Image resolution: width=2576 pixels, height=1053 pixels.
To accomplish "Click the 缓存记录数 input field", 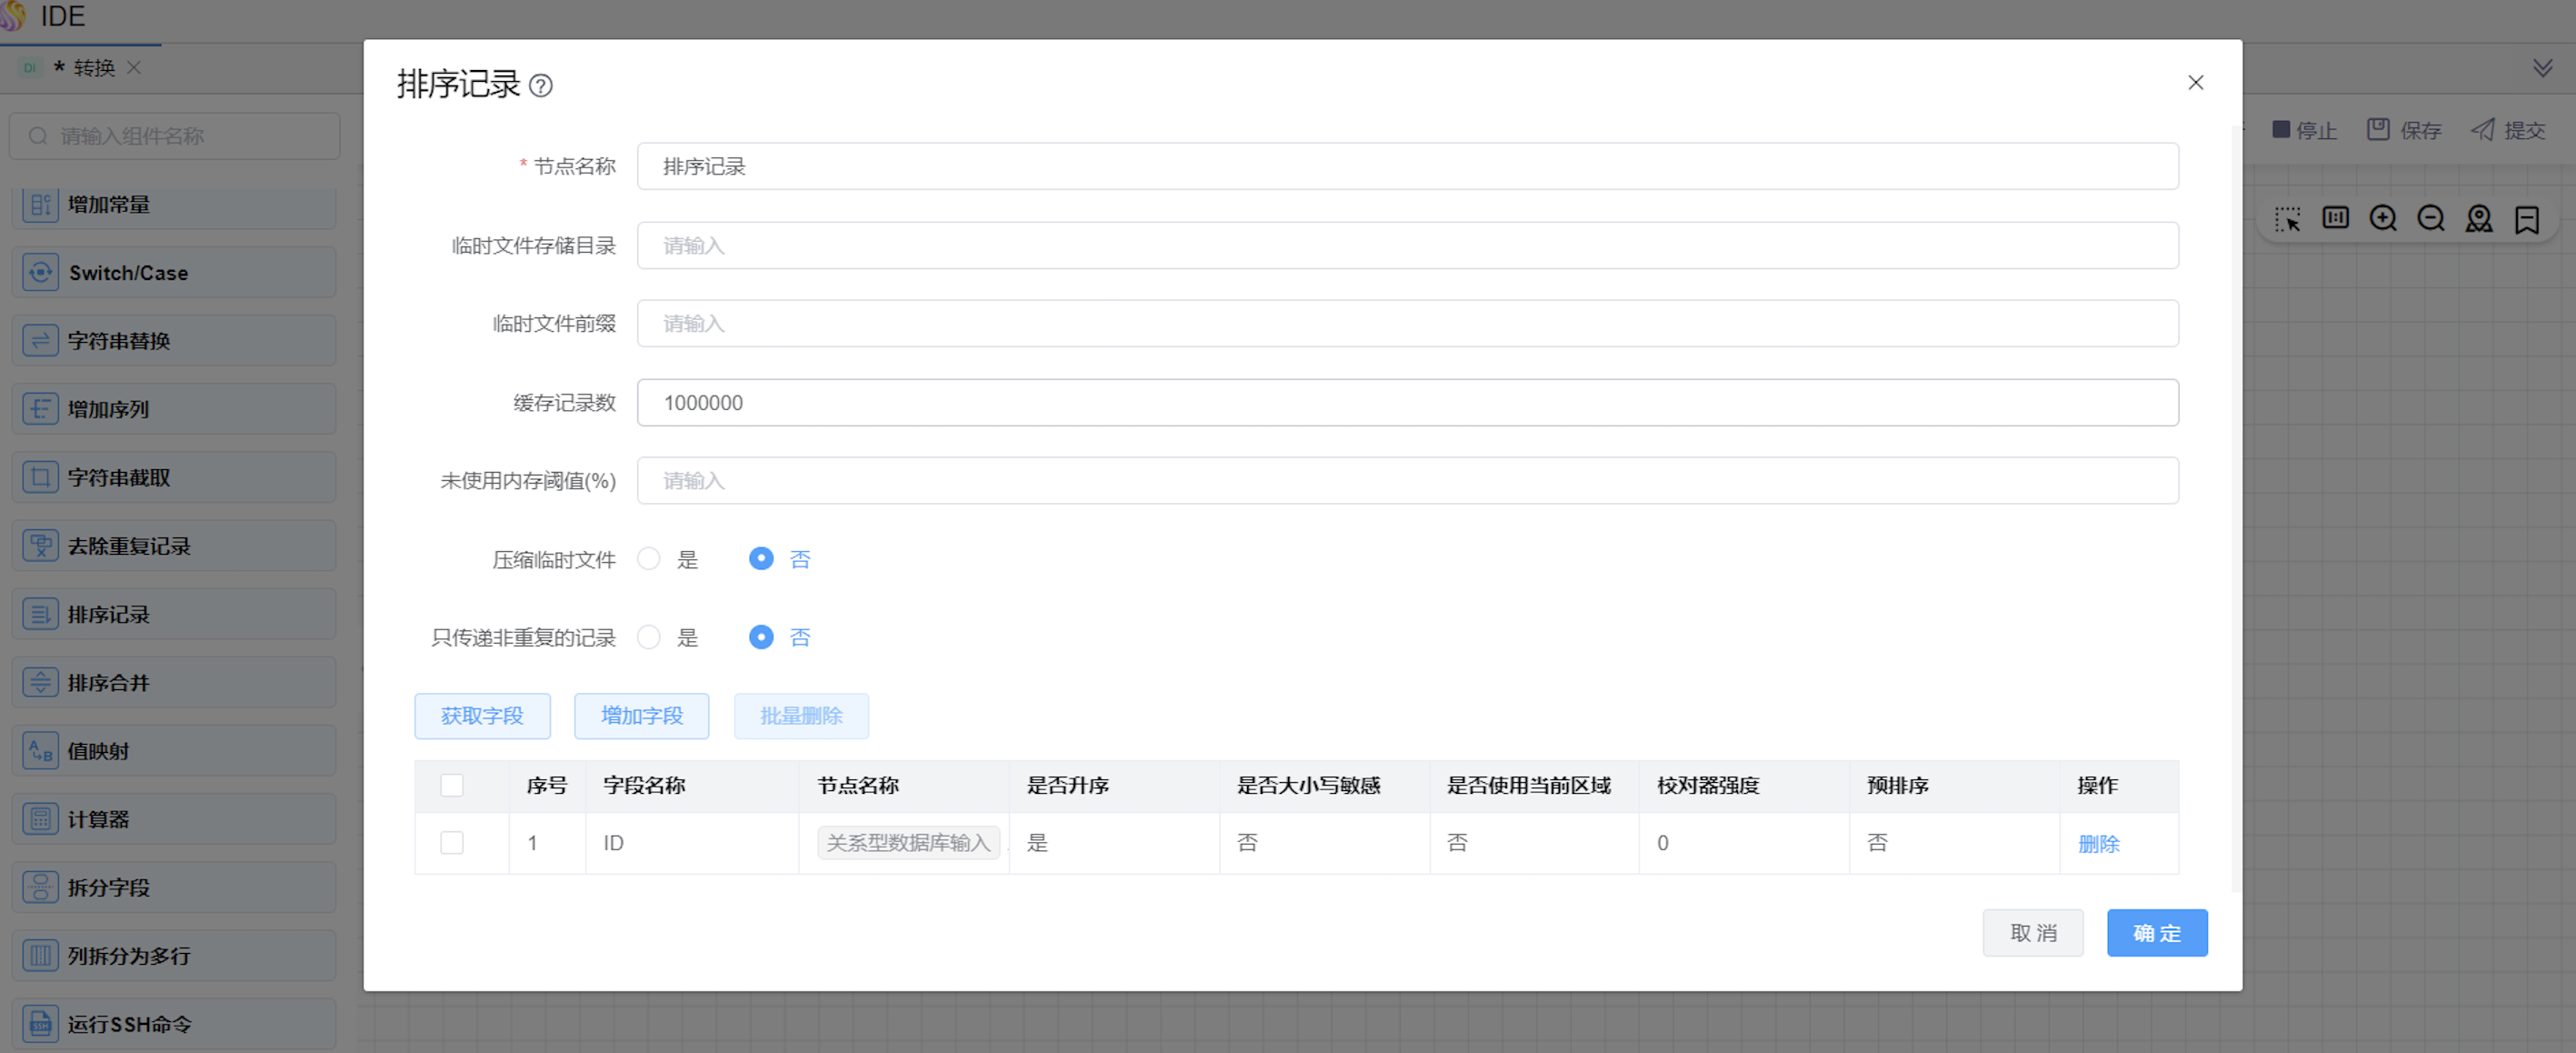I will pyautogui.click(x=1407, y=403).
